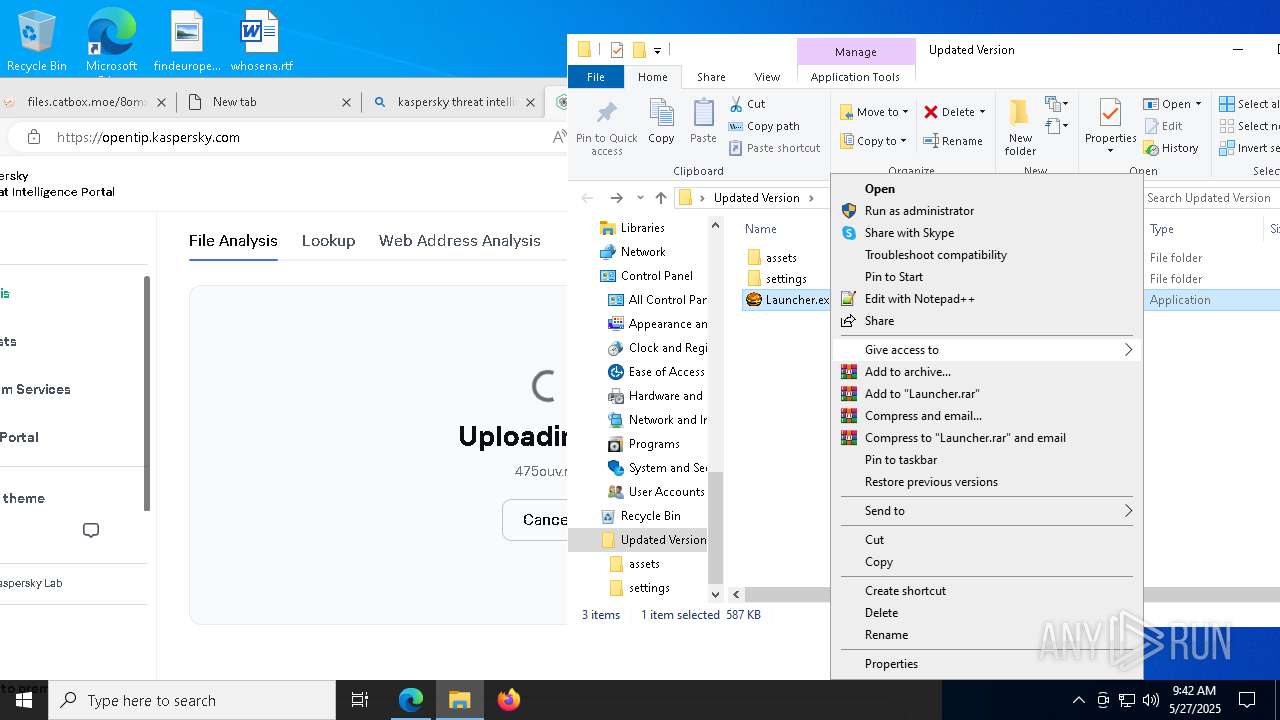Click the Task View taskbar icon
The width and height of the screenshot is (1280, 720).
pos(360,700)
